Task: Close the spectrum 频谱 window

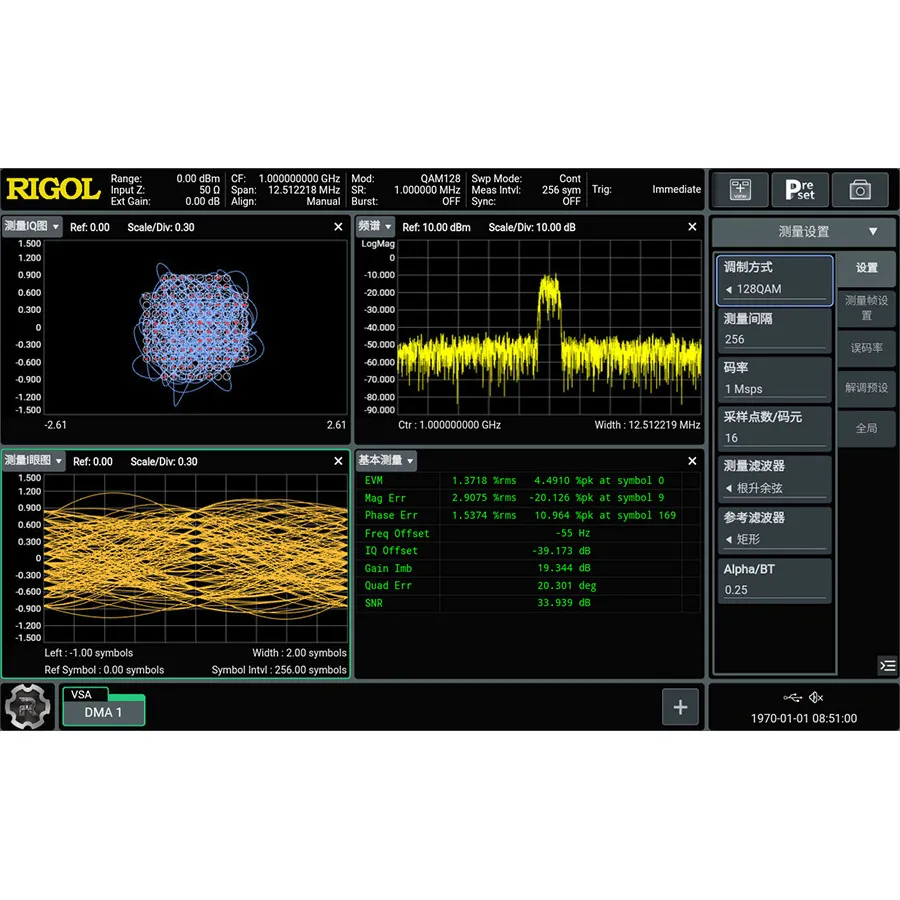Action: pyautogui.click(x=691, y=227)
